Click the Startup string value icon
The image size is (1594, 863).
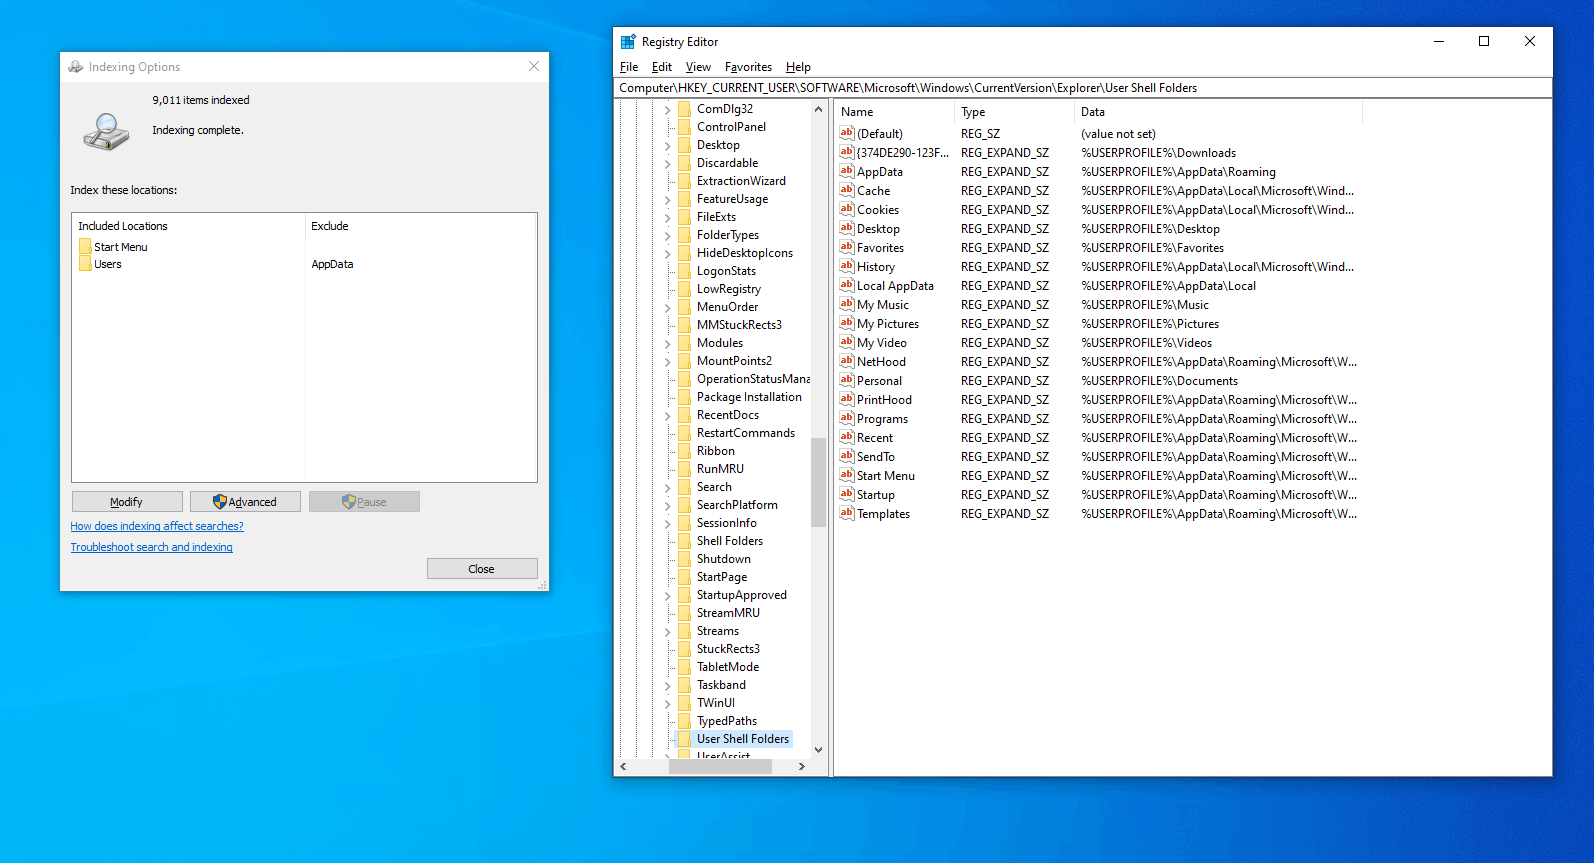pyautogui.click(x=847, y=494)
